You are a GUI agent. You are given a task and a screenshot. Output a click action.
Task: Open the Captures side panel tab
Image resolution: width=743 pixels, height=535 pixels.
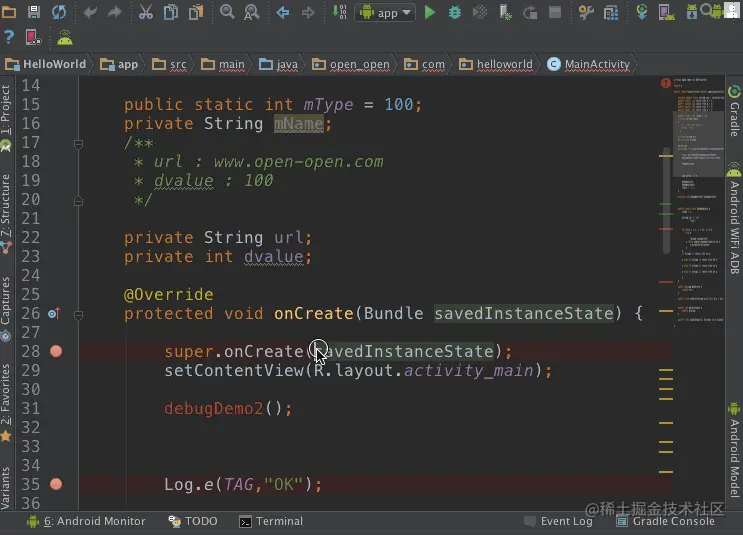point(6,308)
